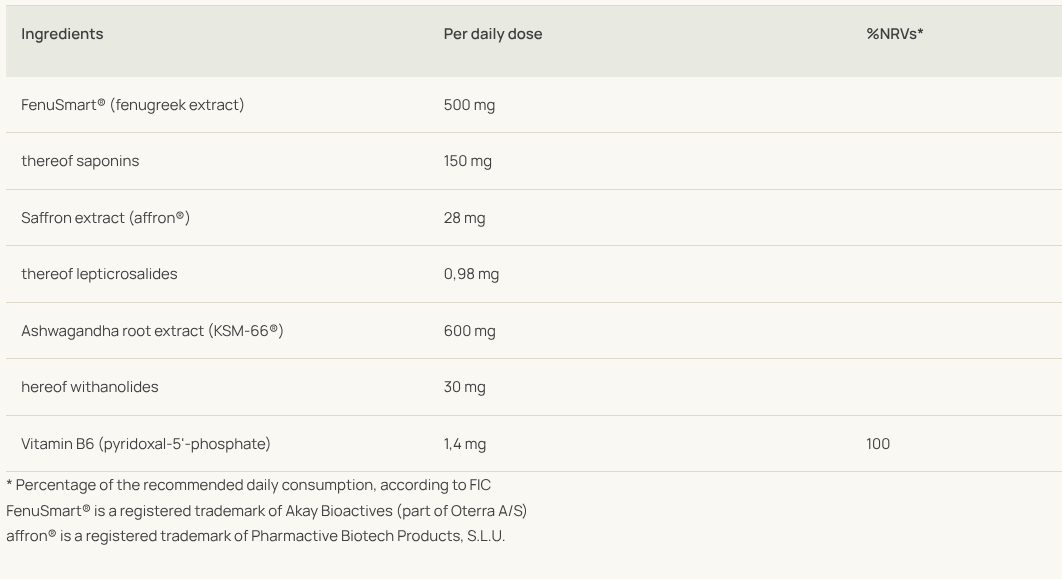Click the Per daily dose header

[493, 34]
